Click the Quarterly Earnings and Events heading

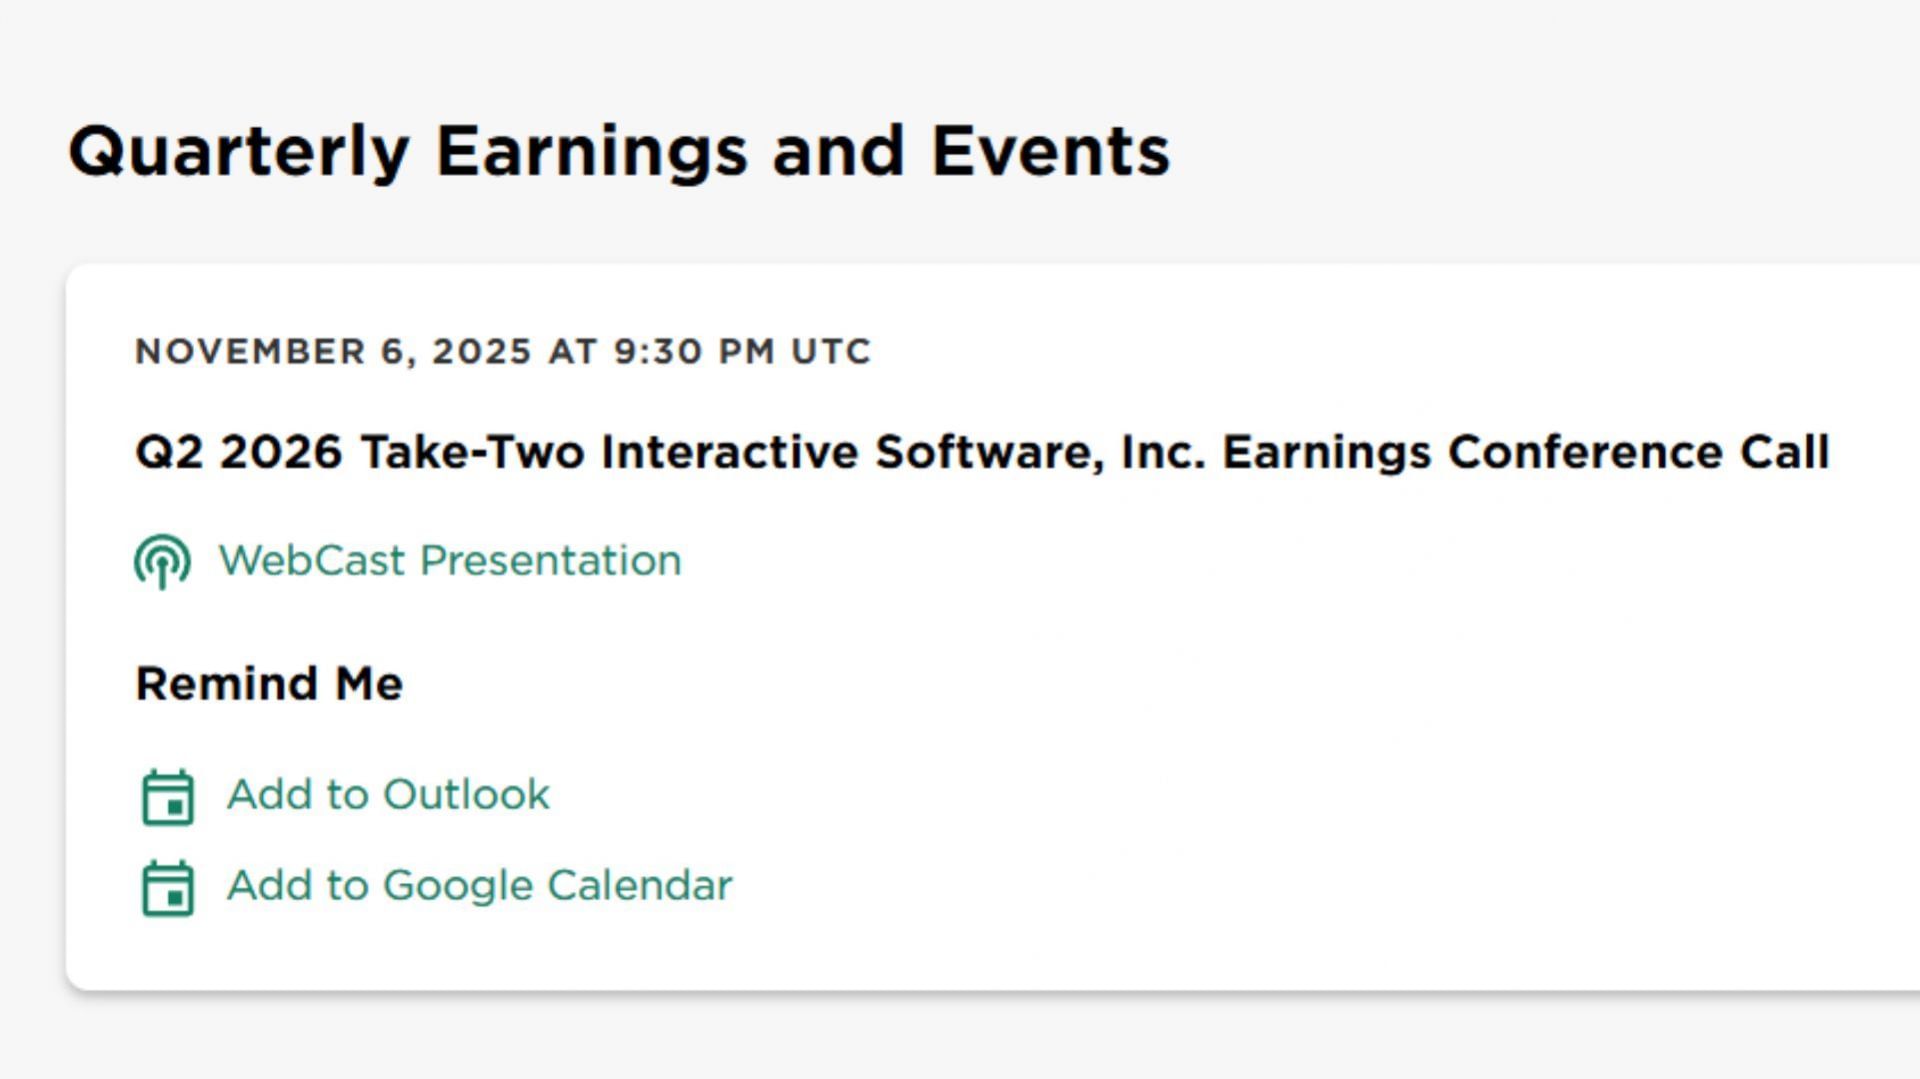coord(618,152)
